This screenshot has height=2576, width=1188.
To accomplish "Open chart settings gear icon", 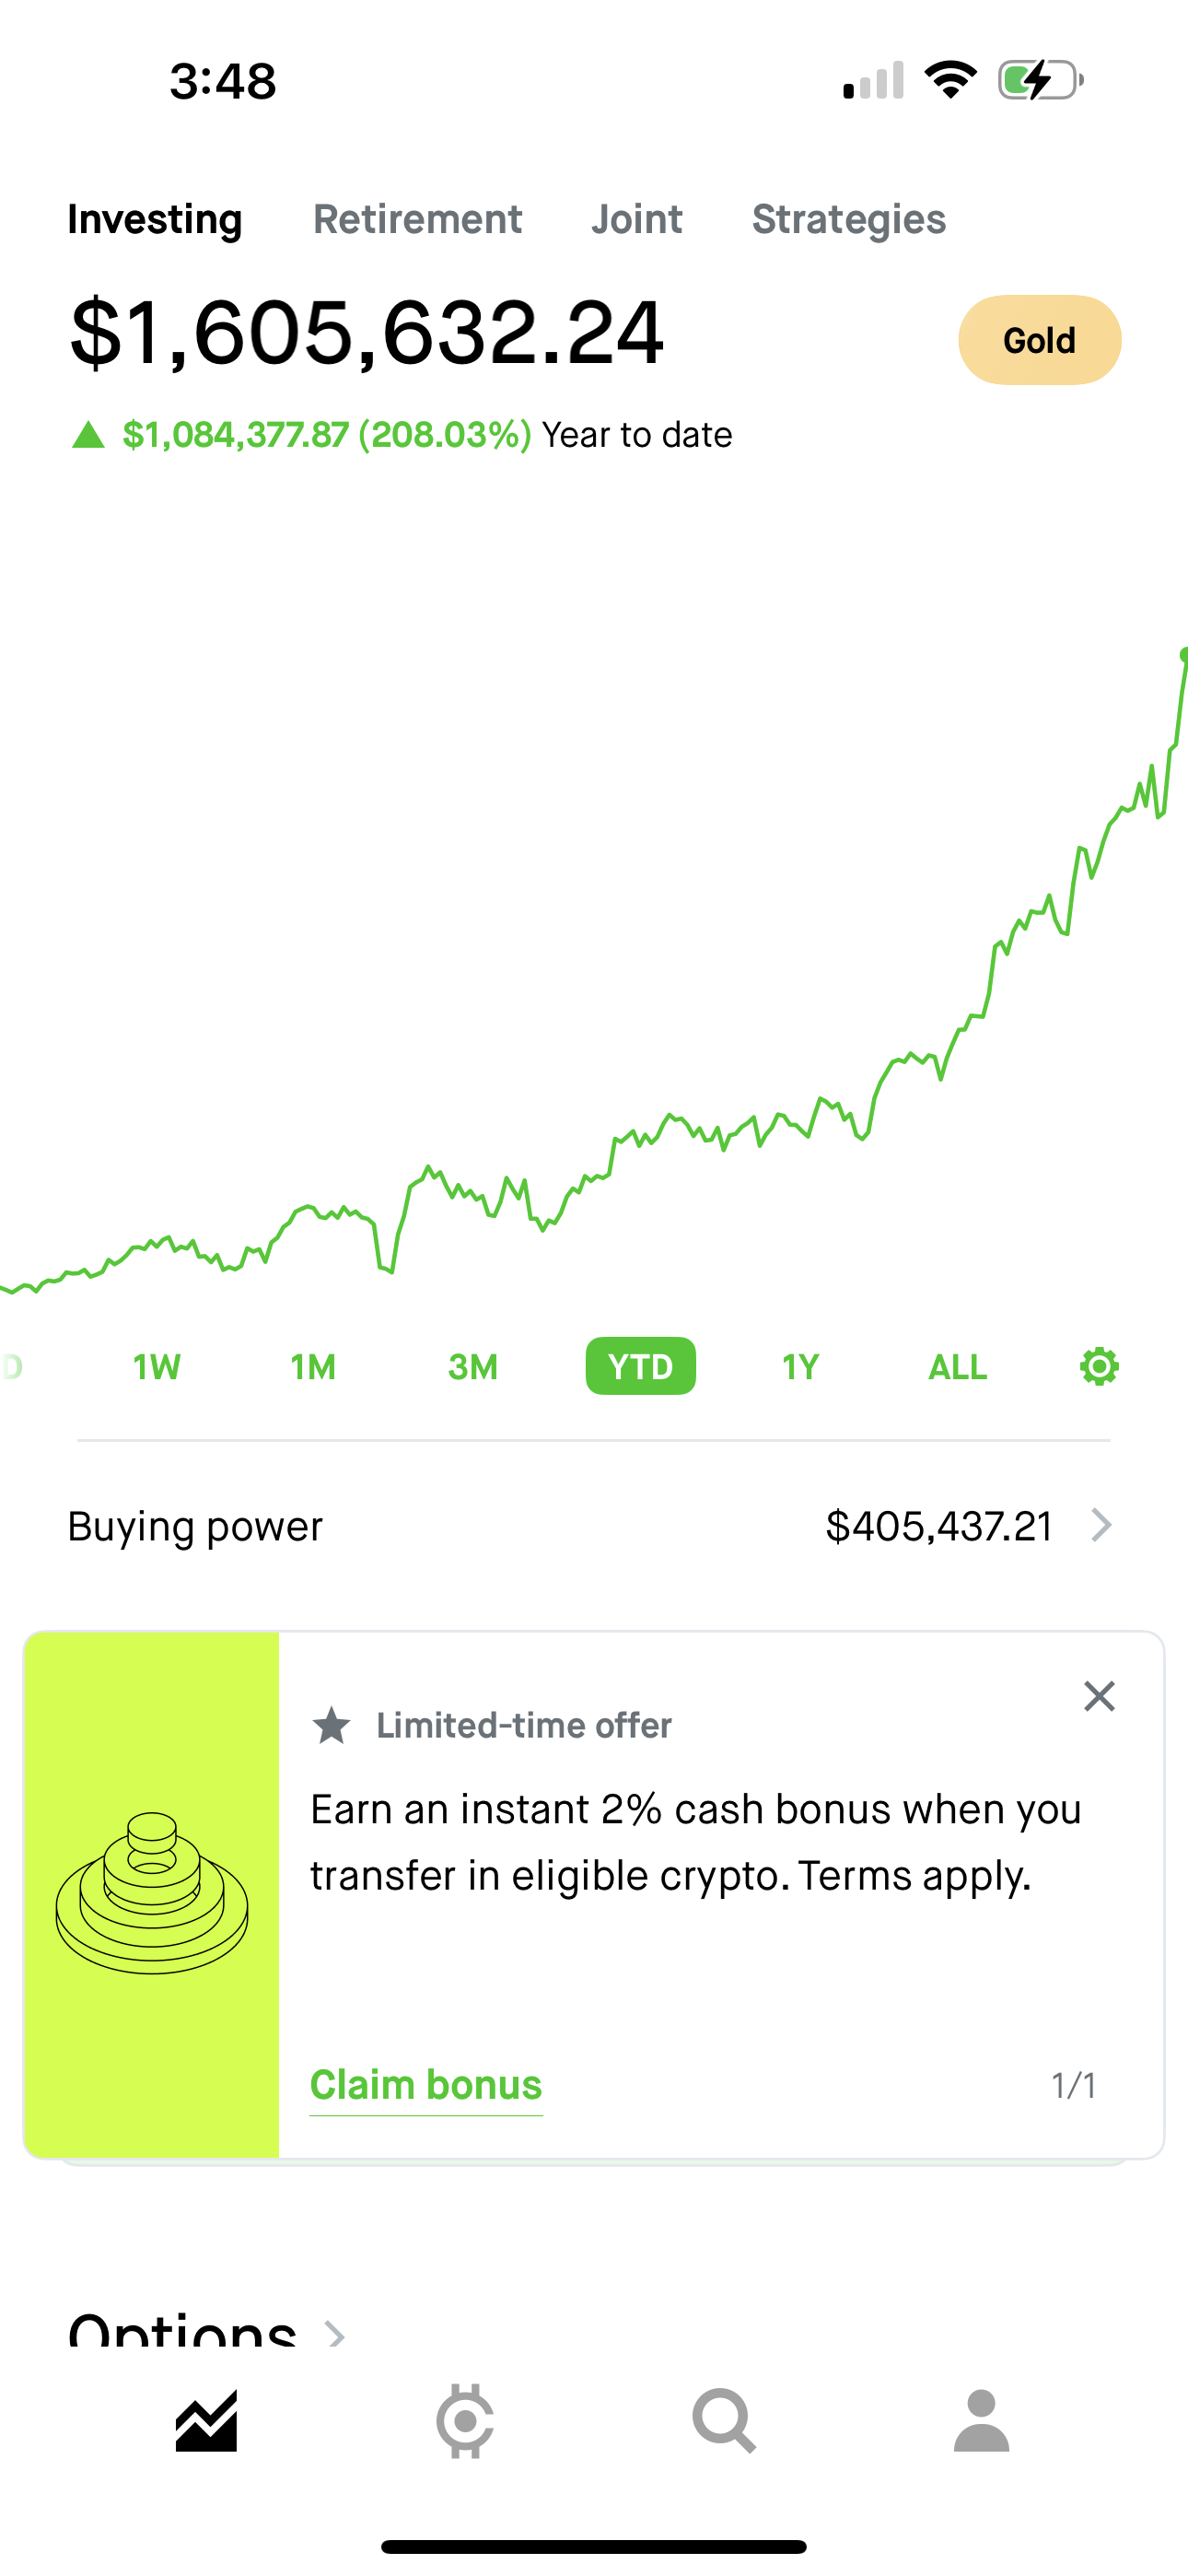I will coord(1098,1366).
